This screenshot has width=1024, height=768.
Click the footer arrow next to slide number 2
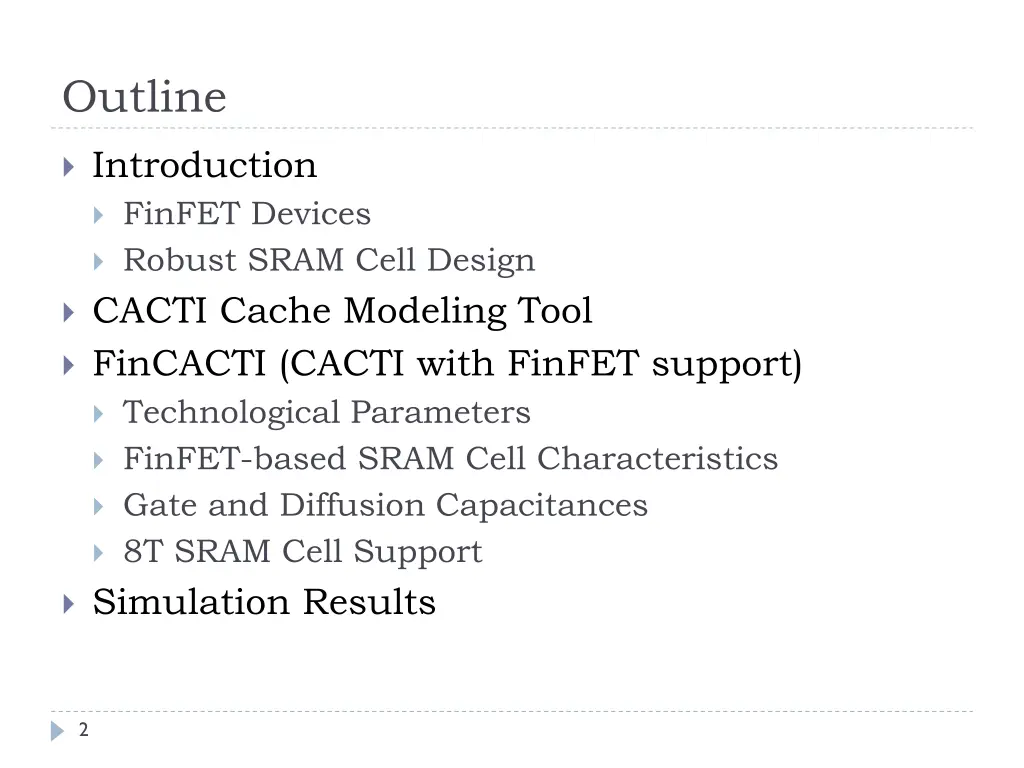[58, 731]
